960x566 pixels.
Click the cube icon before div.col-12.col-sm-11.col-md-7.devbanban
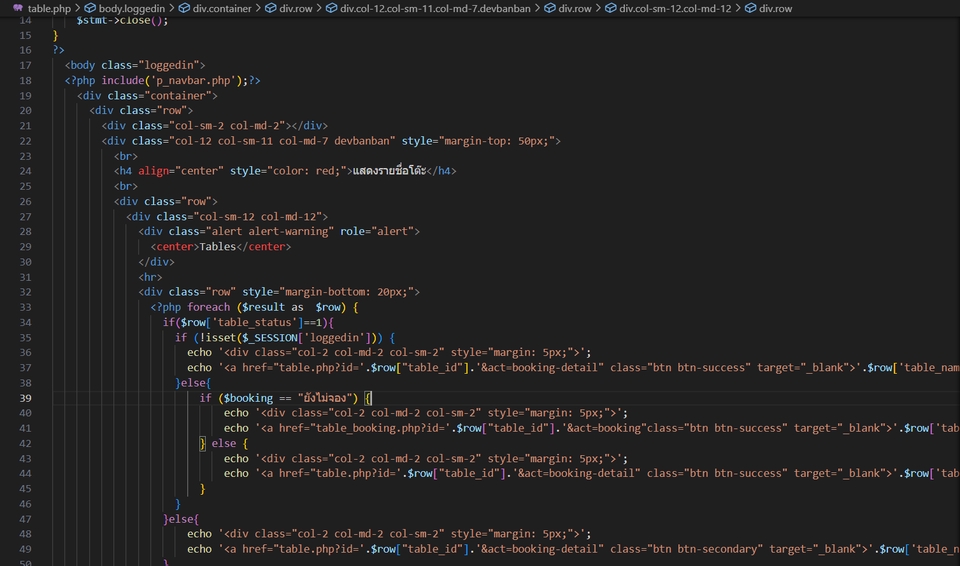(x=331, y=9)
